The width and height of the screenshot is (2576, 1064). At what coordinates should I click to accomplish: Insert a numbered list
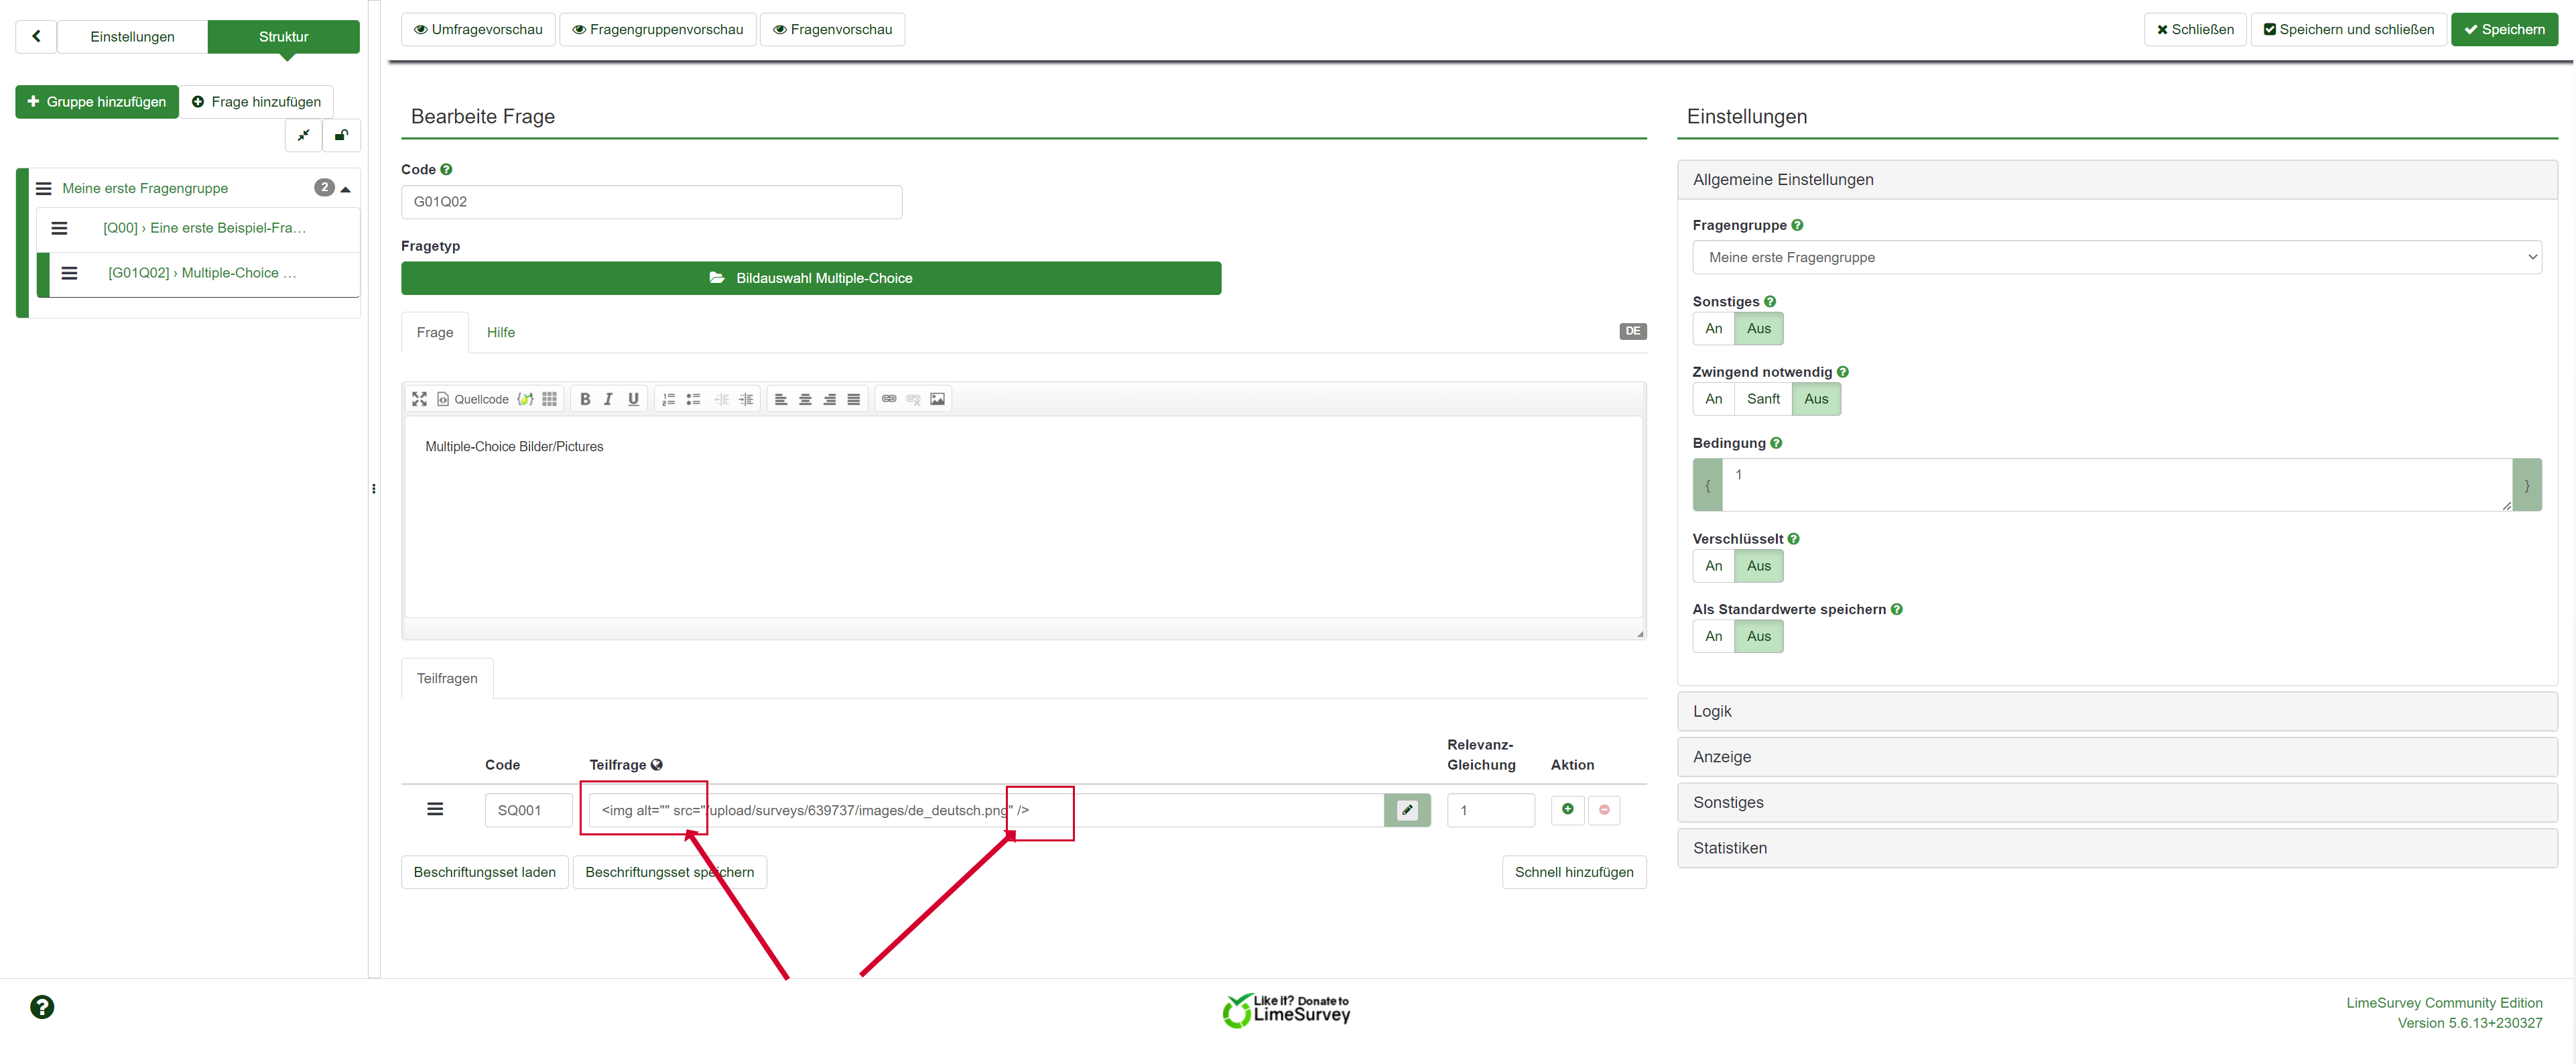click(x=669, y=399)
